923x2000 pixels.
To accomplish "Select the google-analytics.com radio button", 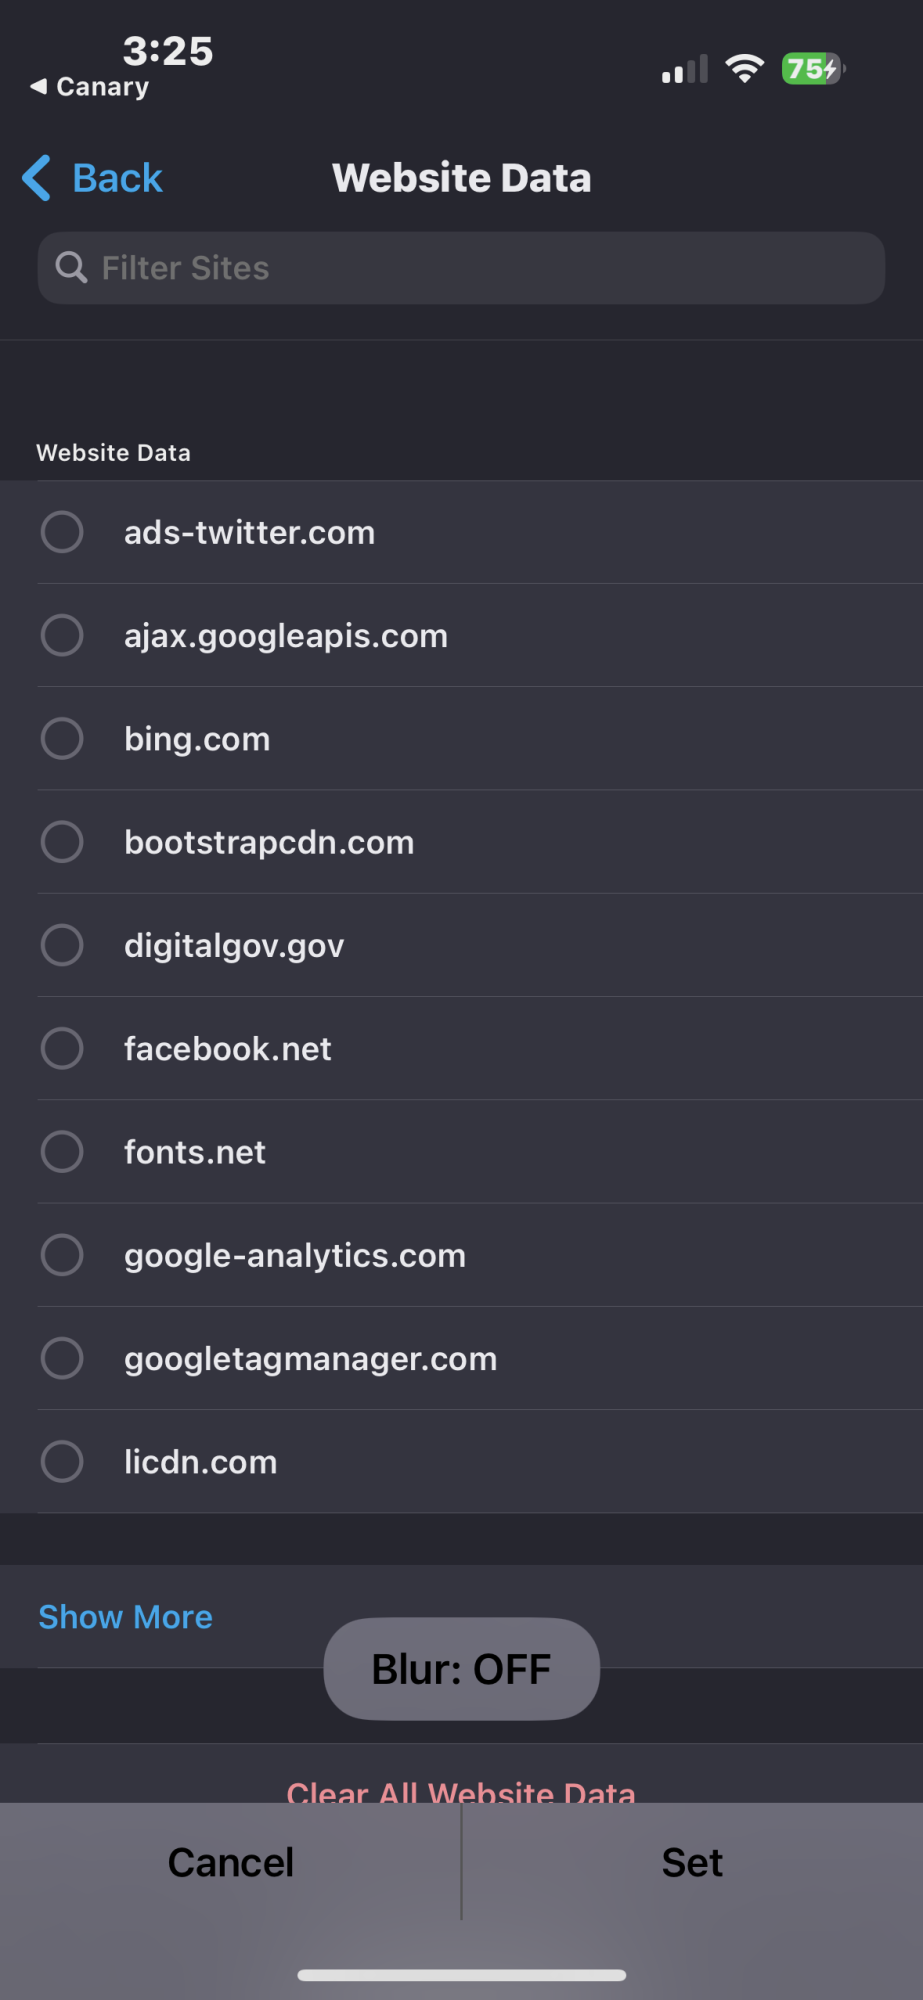I will click(x=62, y=1255).
